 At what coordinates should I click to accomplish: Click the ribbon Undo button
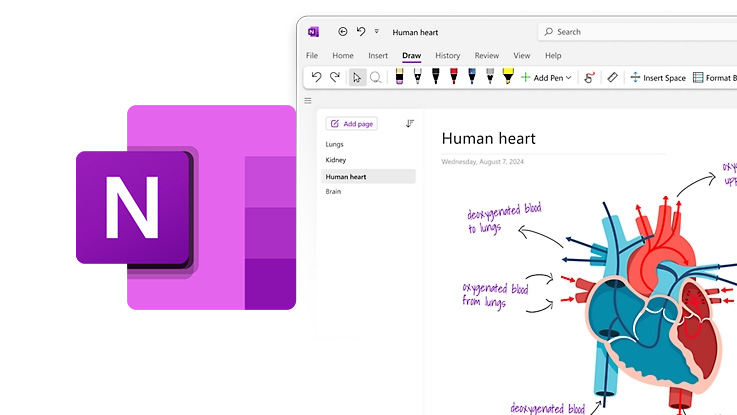pyautogui.click(x=316, y=77)
